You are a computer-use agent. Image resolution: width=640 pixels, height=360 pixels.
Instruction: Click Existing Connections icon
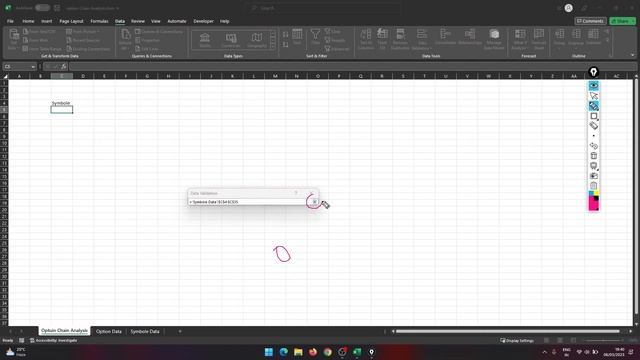[x=69, y=49]
